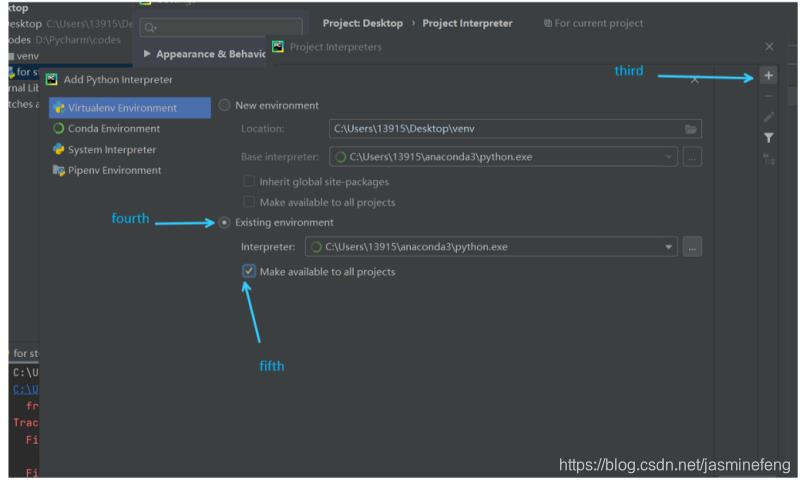
Task: Uncheck Make available to all projects under Existing environment
Action: point(249,271)
